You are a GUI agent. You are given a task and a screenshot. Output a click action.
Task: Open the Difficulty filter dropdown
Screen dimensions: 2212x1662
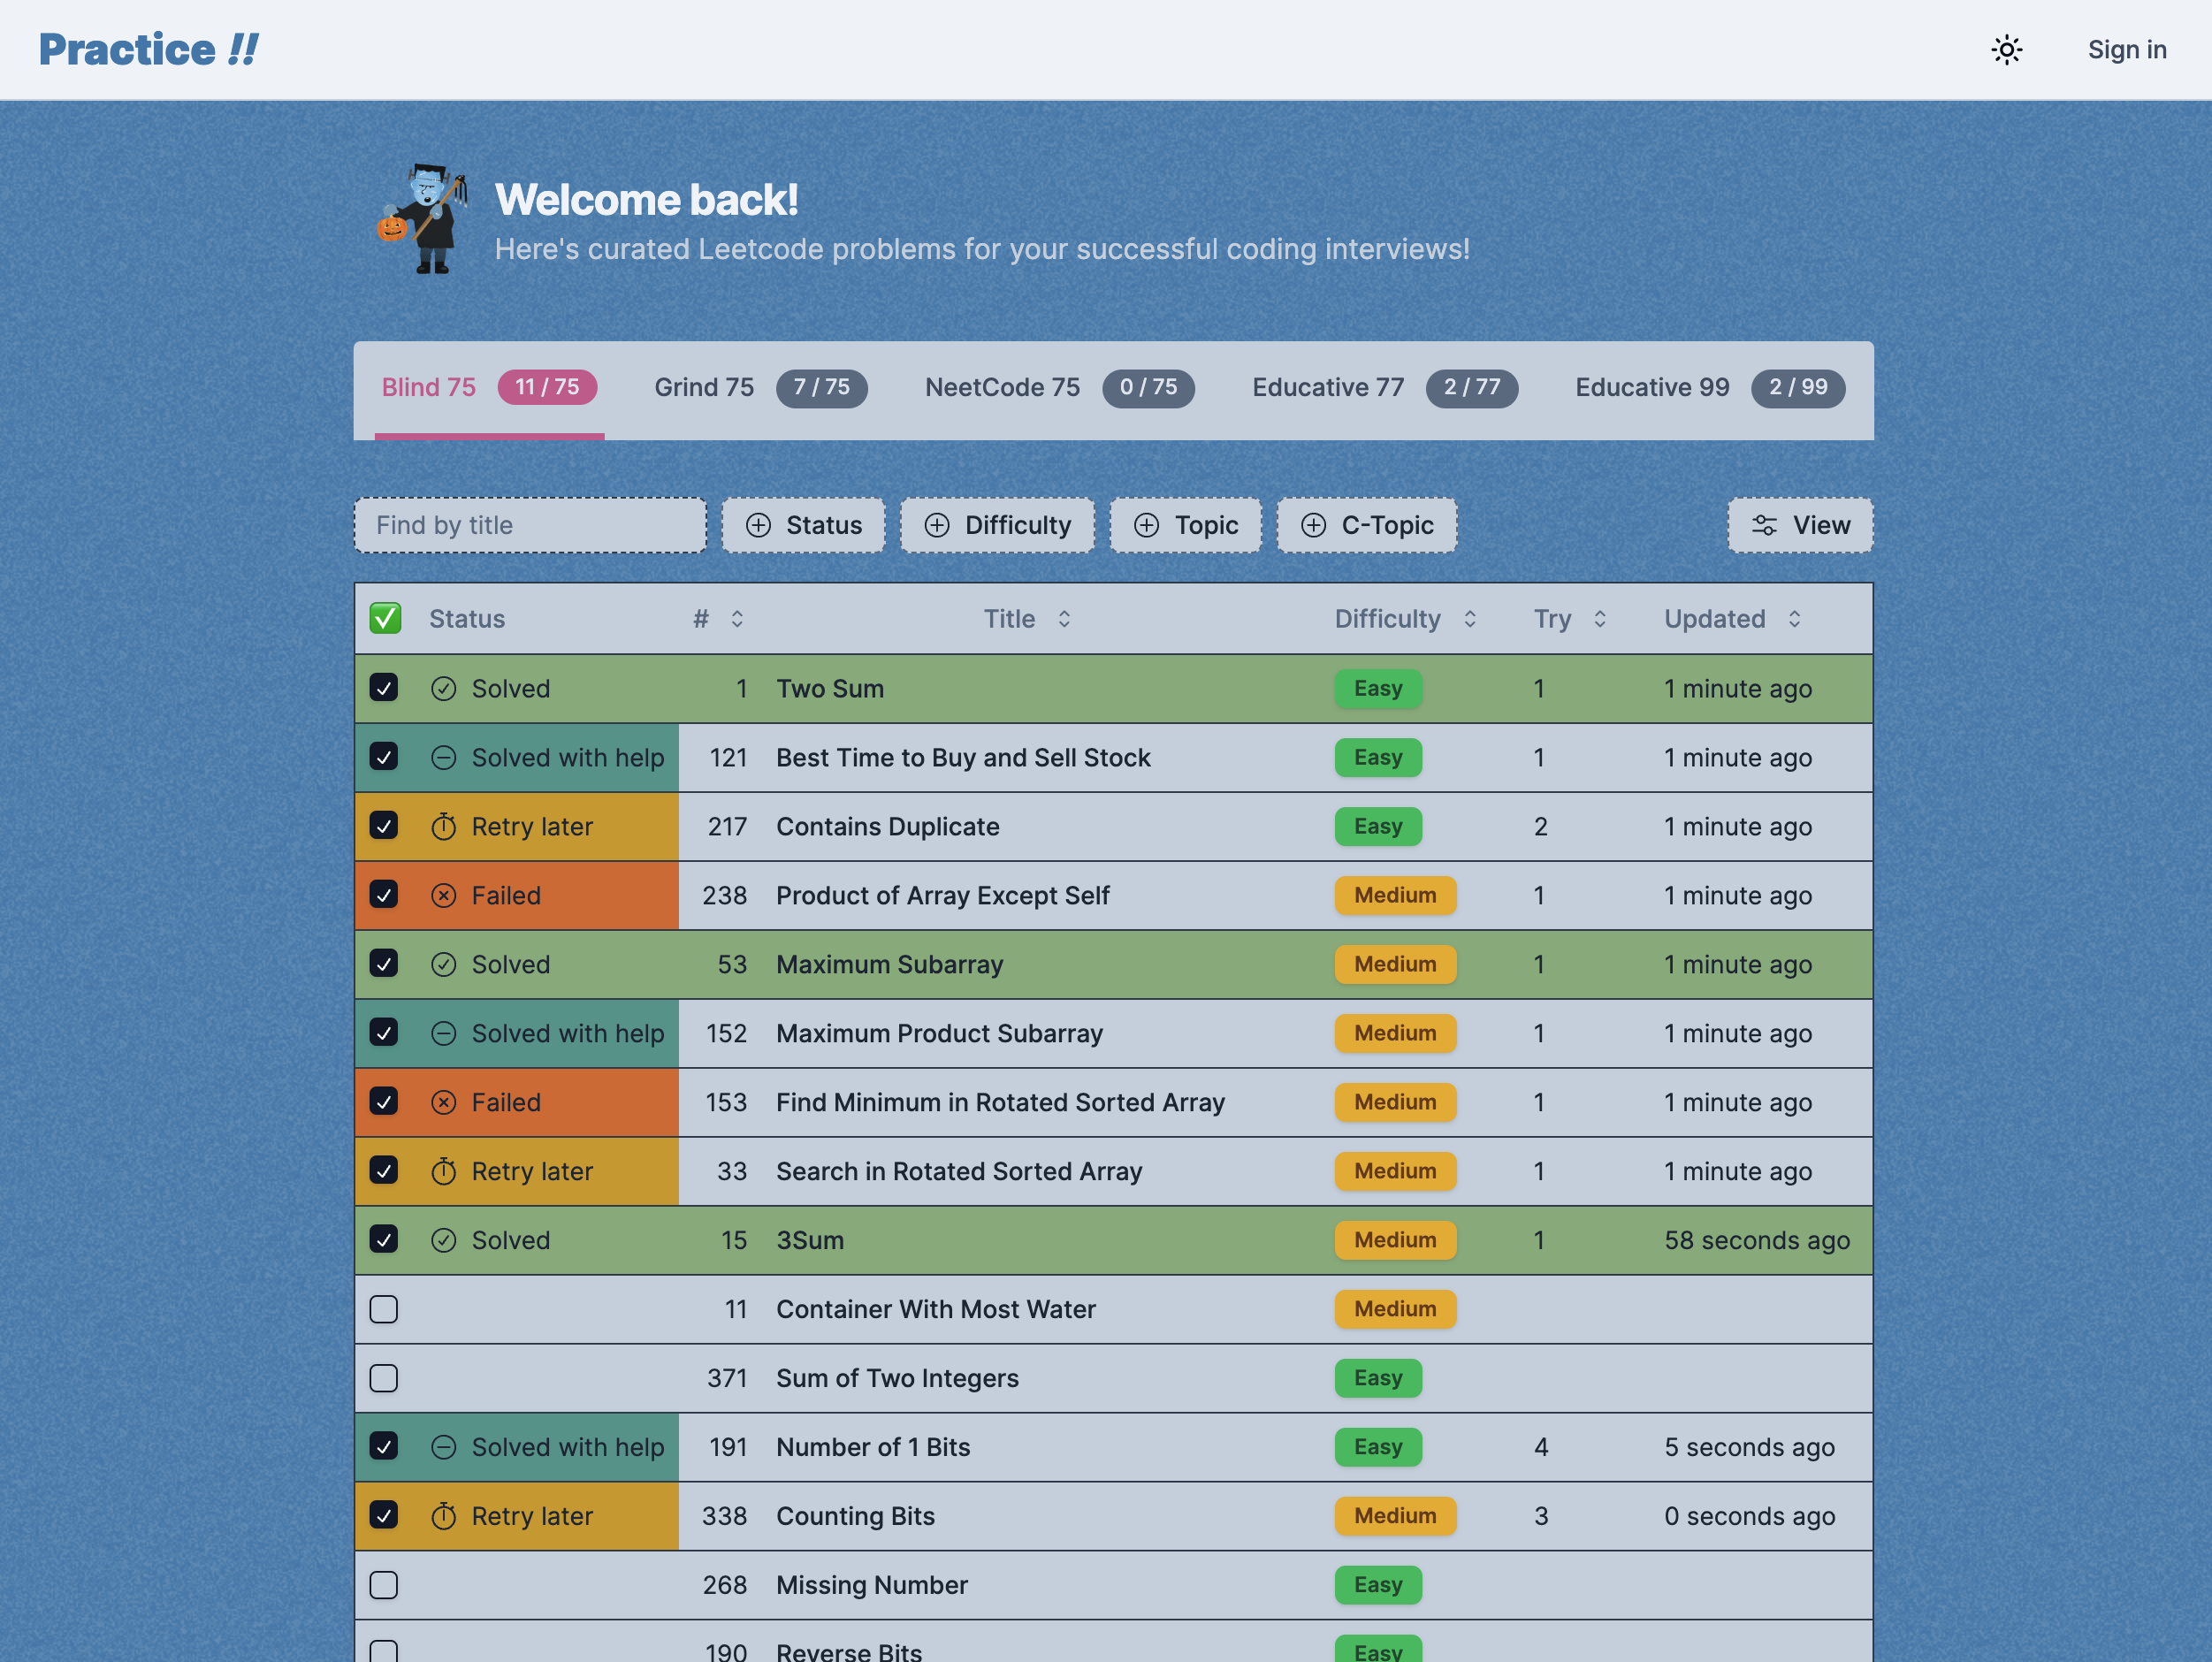(x=997, y=526)
